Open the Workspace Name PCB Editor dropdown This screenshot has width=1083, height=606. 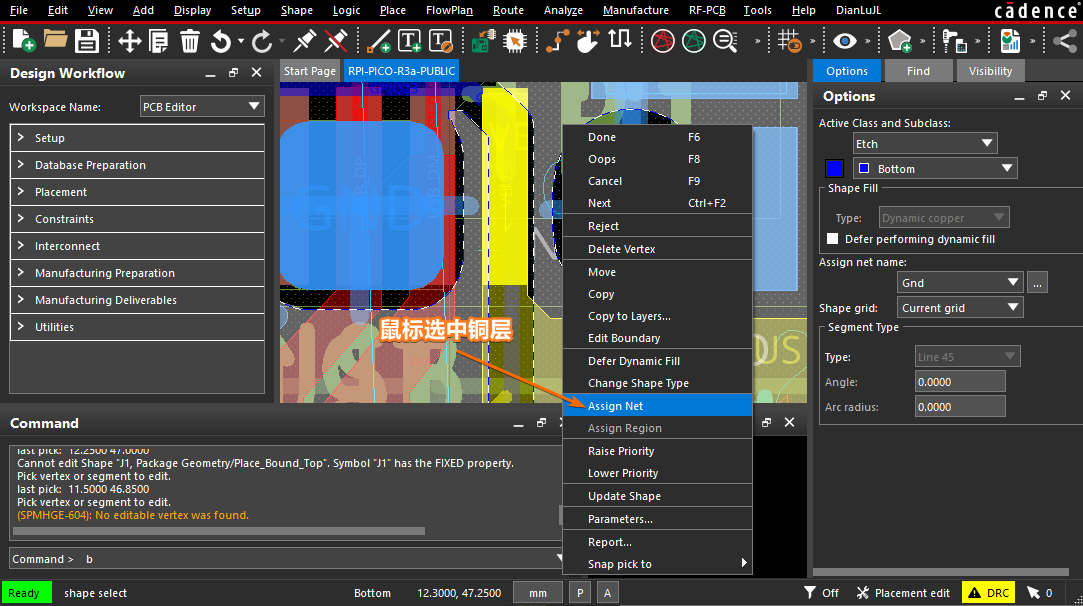click(x=201, y=106)
